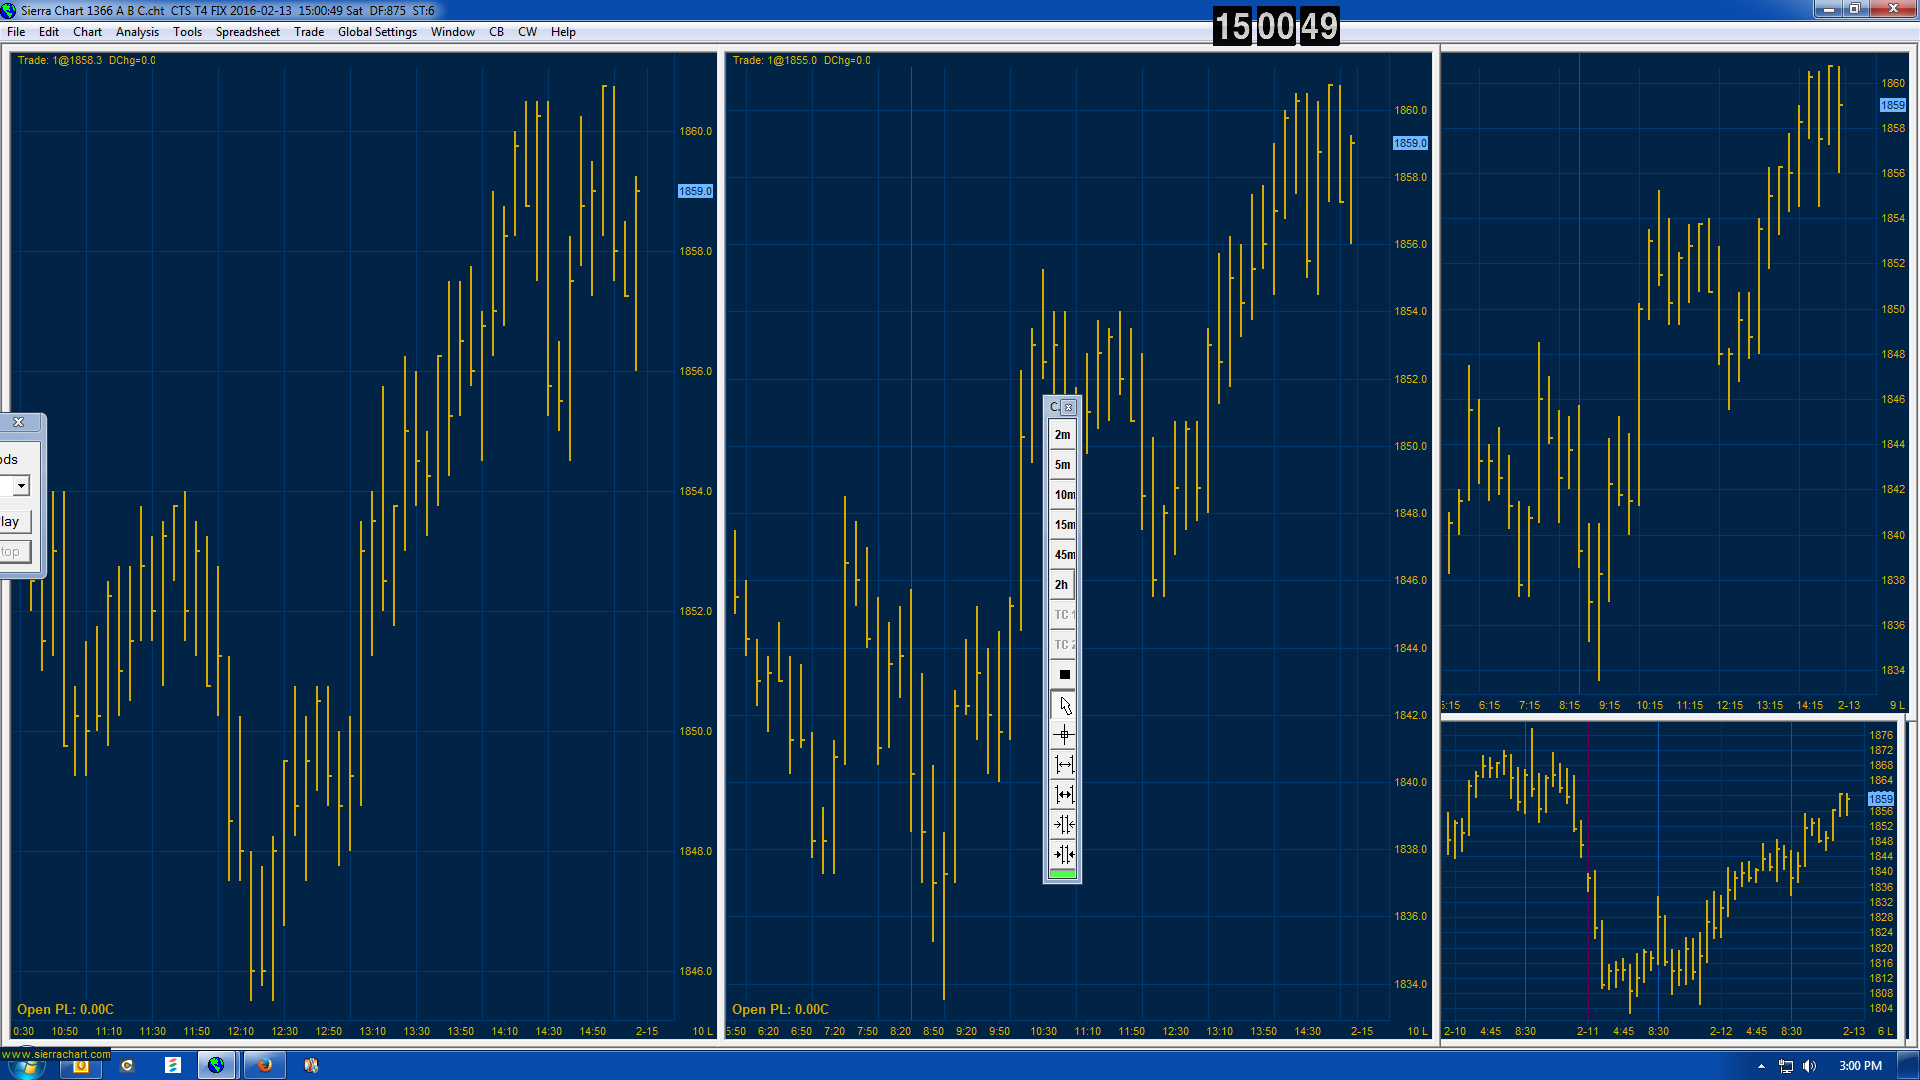Click the 45m timeframe button
Image resolution: width=1920 pixels, height=1080 pixels.
pos(1063,555)
